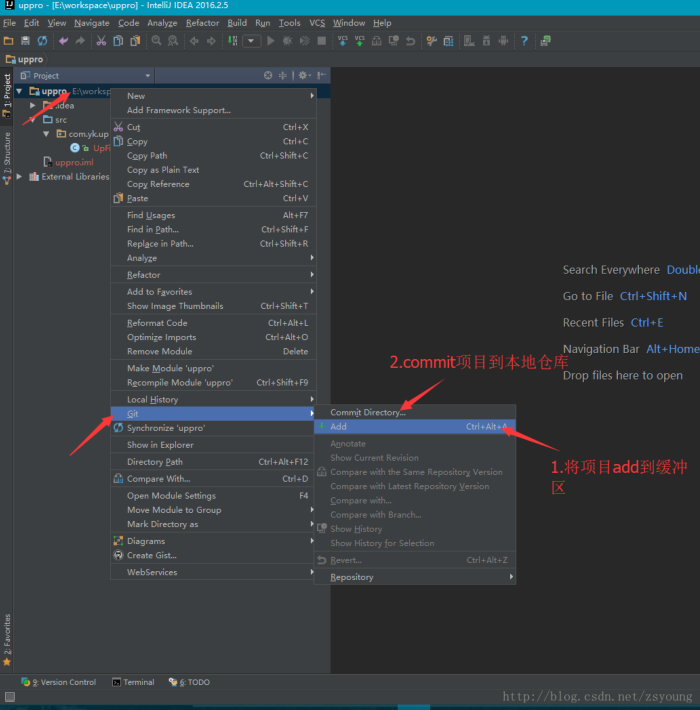Click the Help question mark icon

click(x=524, y=41)
